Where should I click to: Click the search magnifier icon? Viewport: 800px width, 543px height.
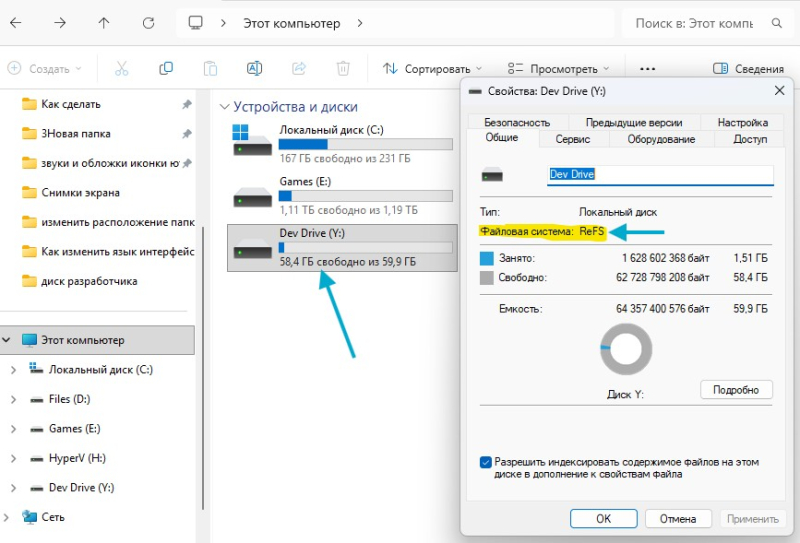[x=777, y=23]
